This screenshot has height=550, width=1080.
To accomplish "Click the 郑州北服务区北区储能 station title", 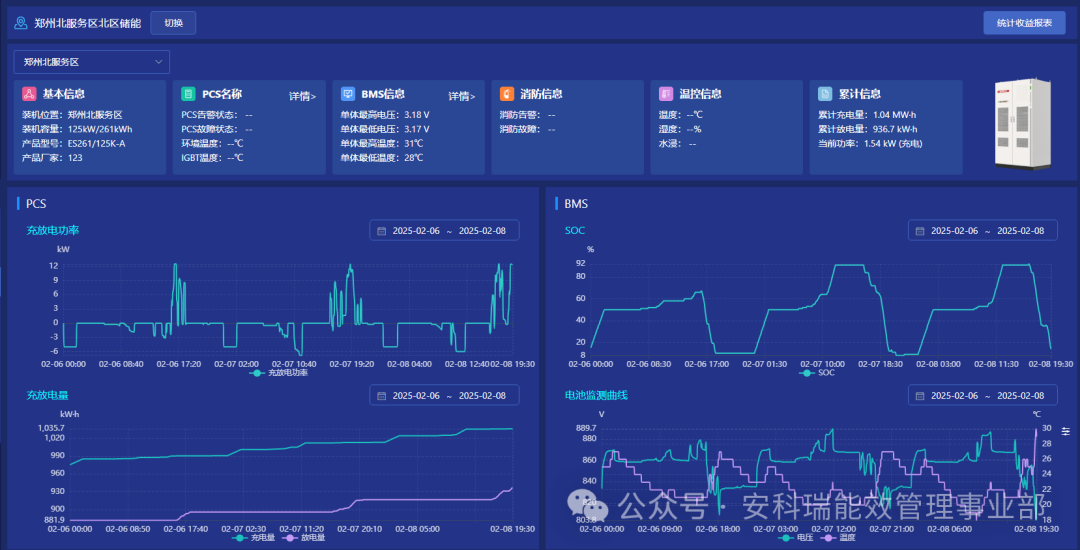I will coord(87,23).
